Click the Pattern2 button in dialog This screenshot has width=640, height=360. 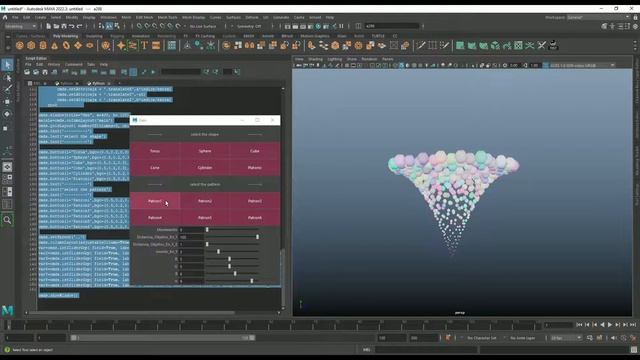205,201
